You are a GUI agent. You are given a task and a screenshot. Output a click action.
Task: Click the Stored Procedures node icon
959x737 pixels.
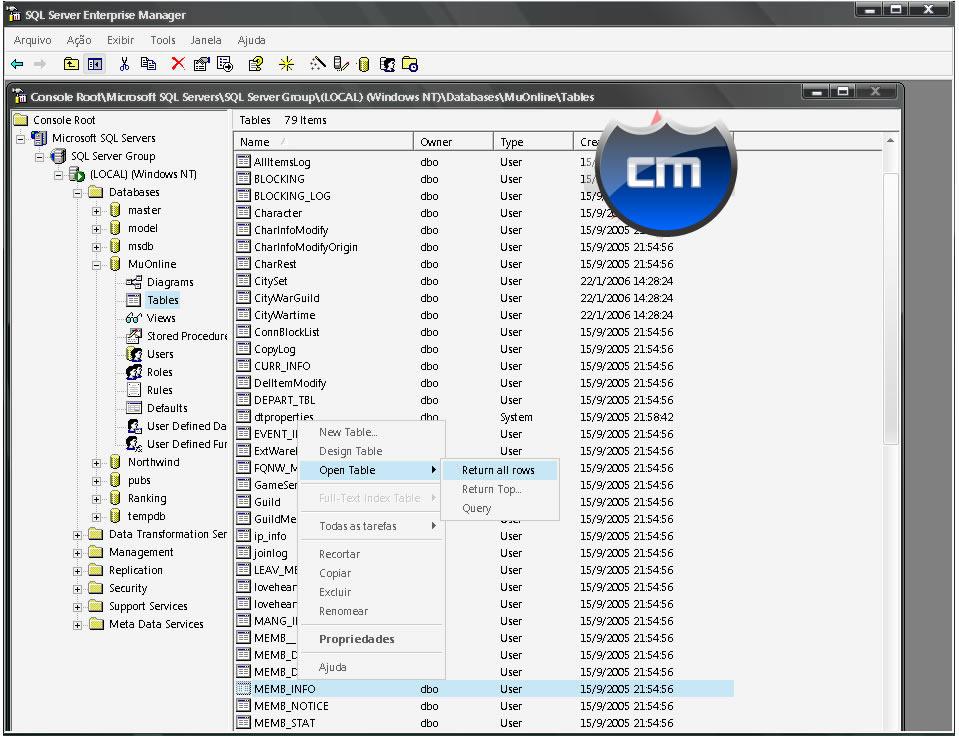(x=134, y=335)
